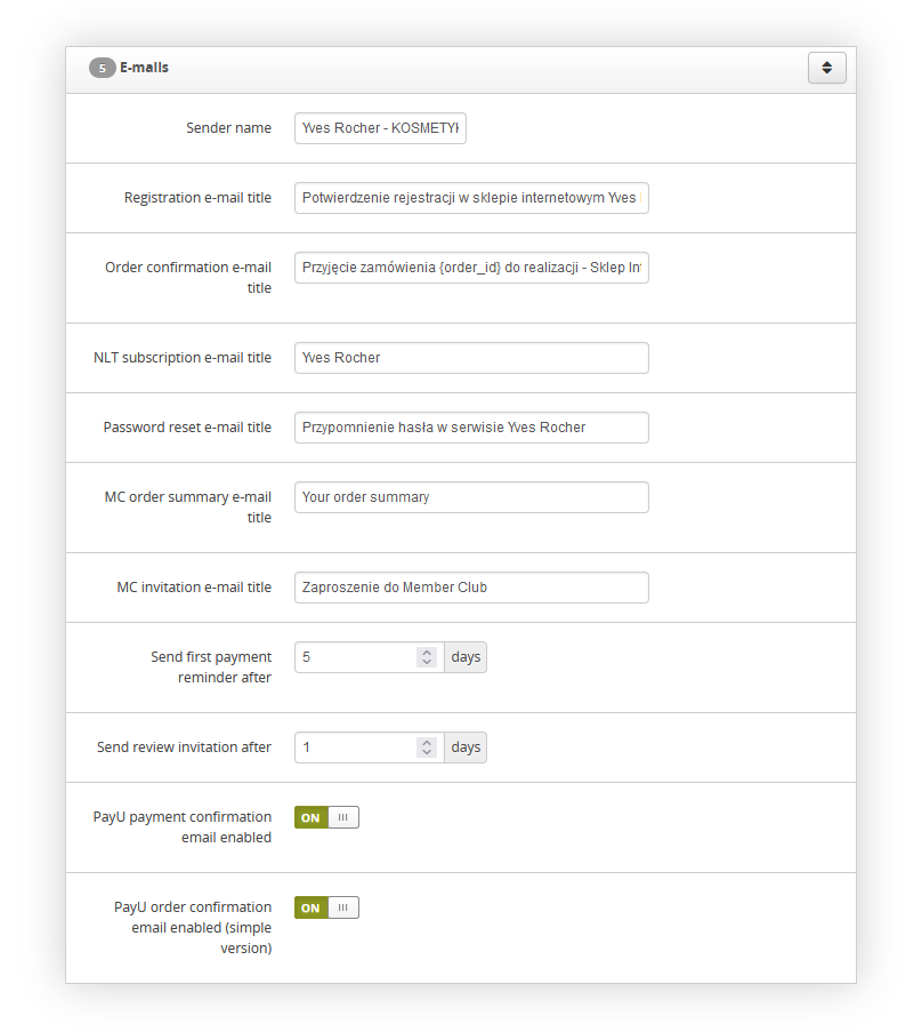The height and width of the screenshot is (1033, 920).
Task: Click the days unit label for payment reminder
Action: (465, 657)
